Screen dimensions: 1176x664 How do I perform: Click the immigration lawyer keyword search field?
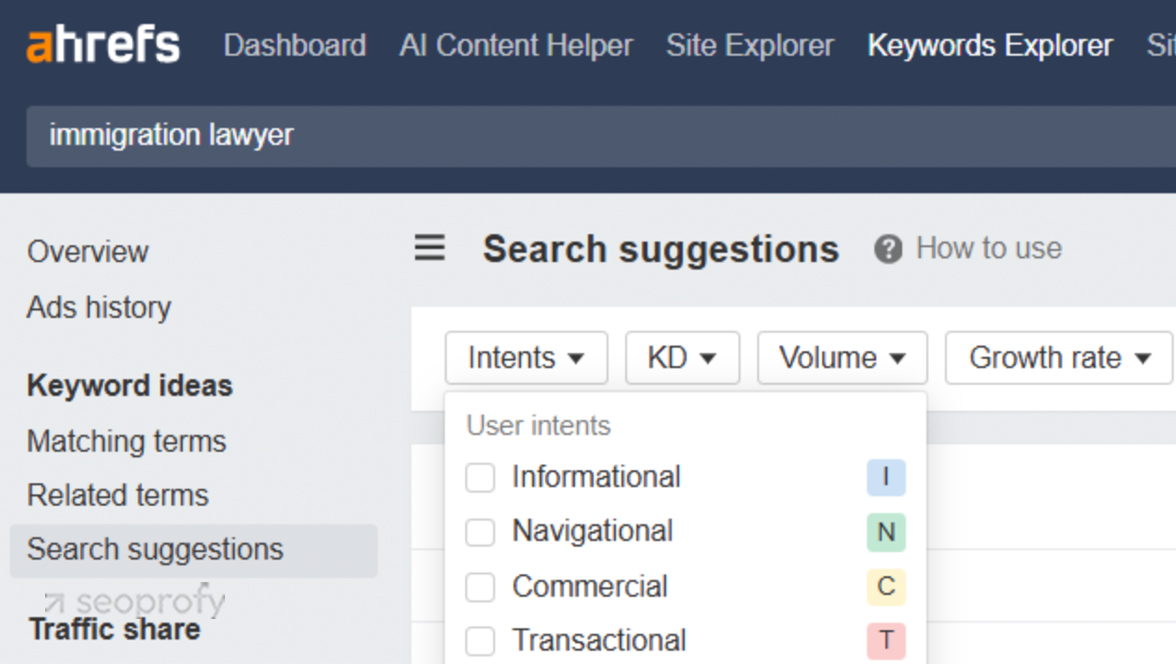pos(601,136)
